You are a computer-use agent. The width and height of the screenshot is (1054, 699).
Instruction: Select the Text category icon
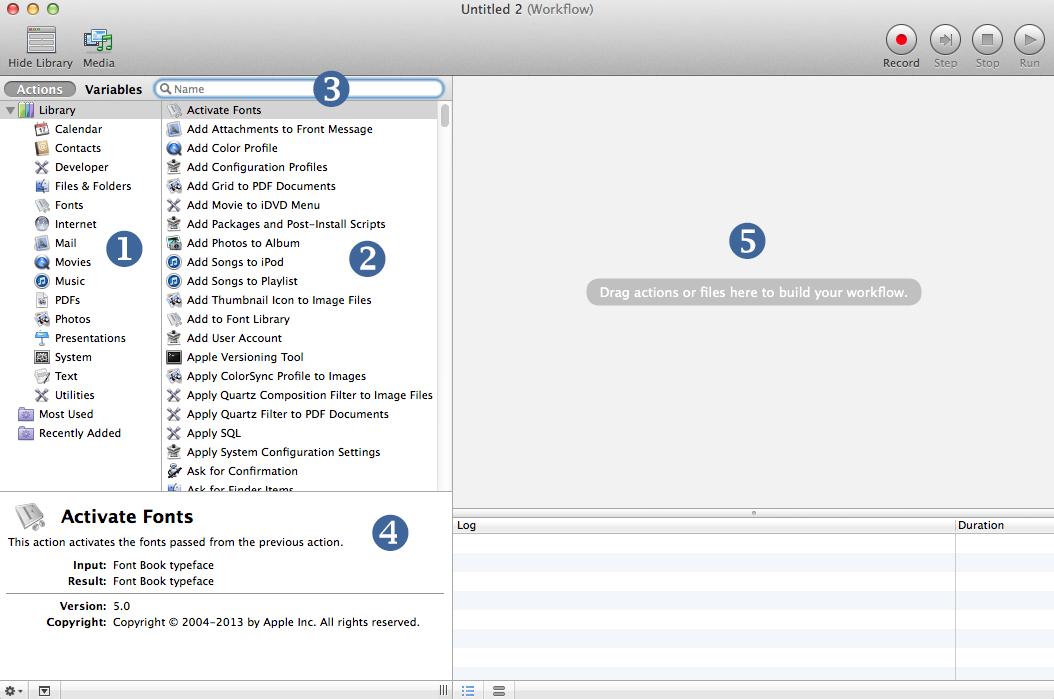(x=42, y=376)
